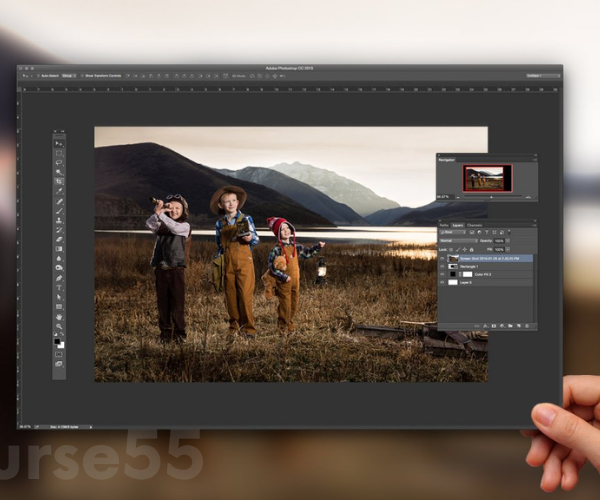Filter layers by smart object icon
The width and height of the screenshot is (600, 500).
tap(502, 232)
